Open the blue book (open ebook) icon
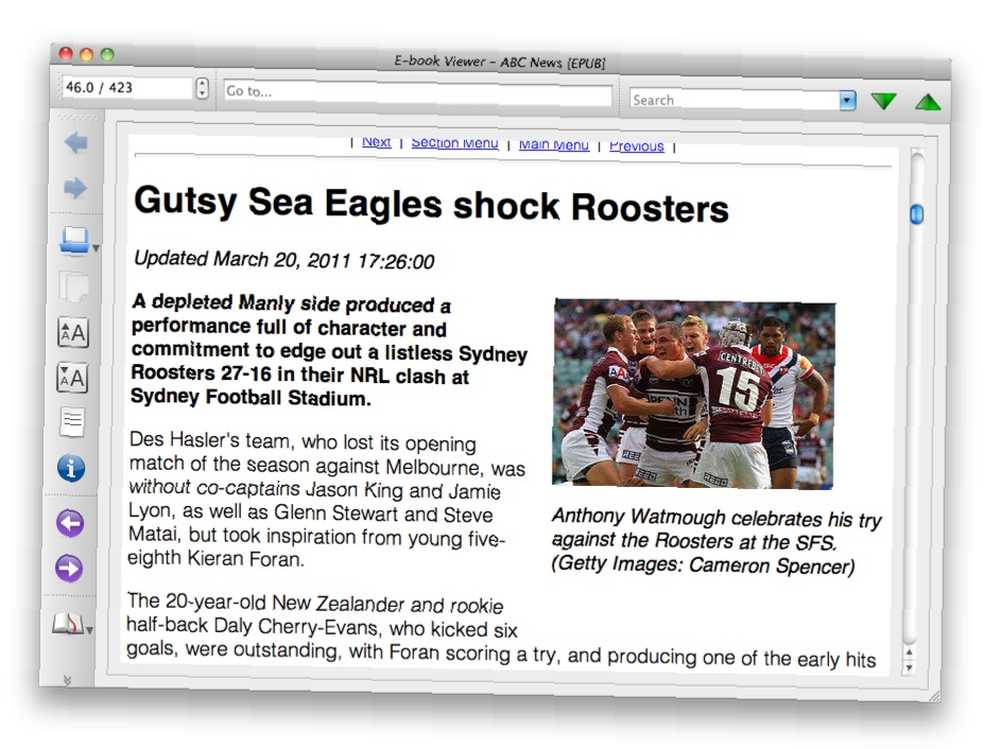 [75, 241]
